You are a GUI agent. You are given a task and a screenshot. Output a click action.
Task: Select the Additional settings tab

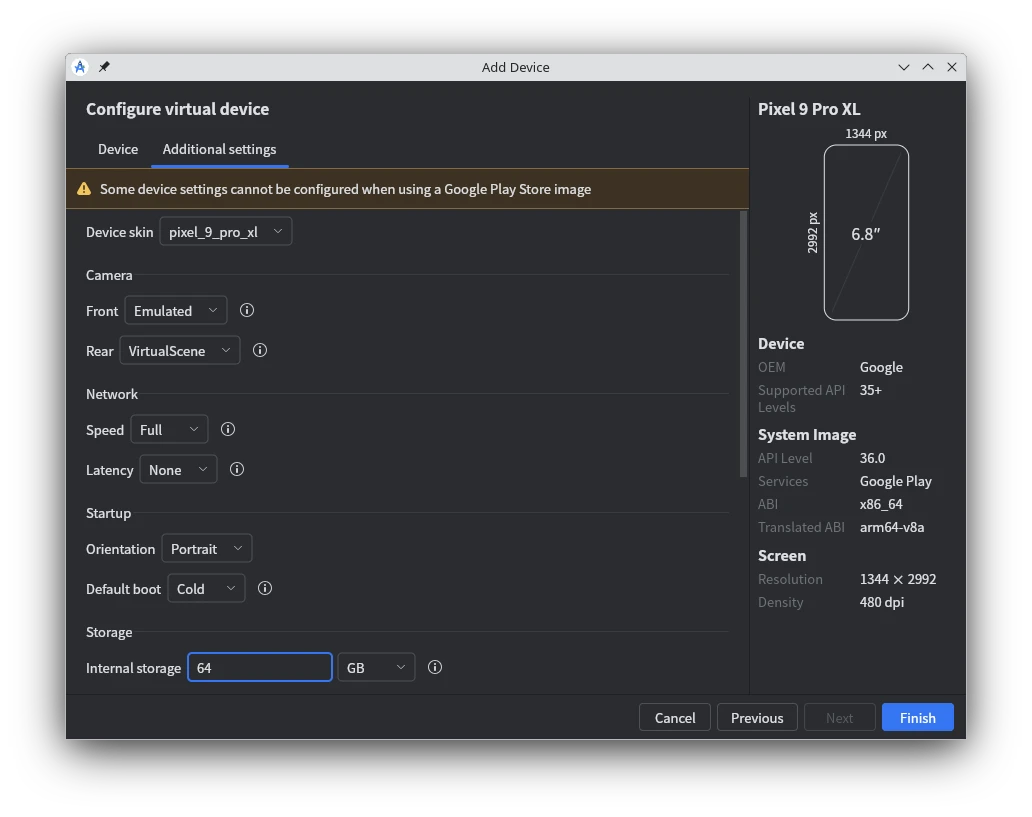219,149
